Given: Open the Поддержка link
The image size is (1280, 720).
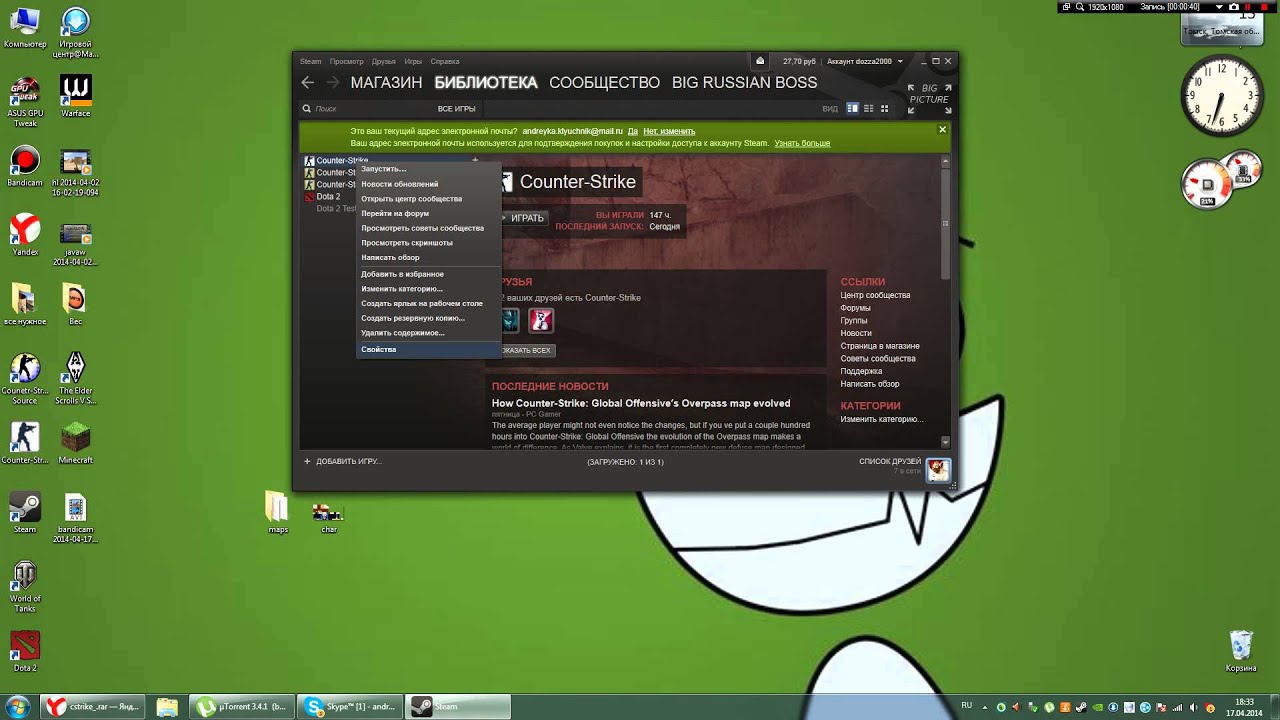Looking at the screenshot, I should tap(861, 371).
